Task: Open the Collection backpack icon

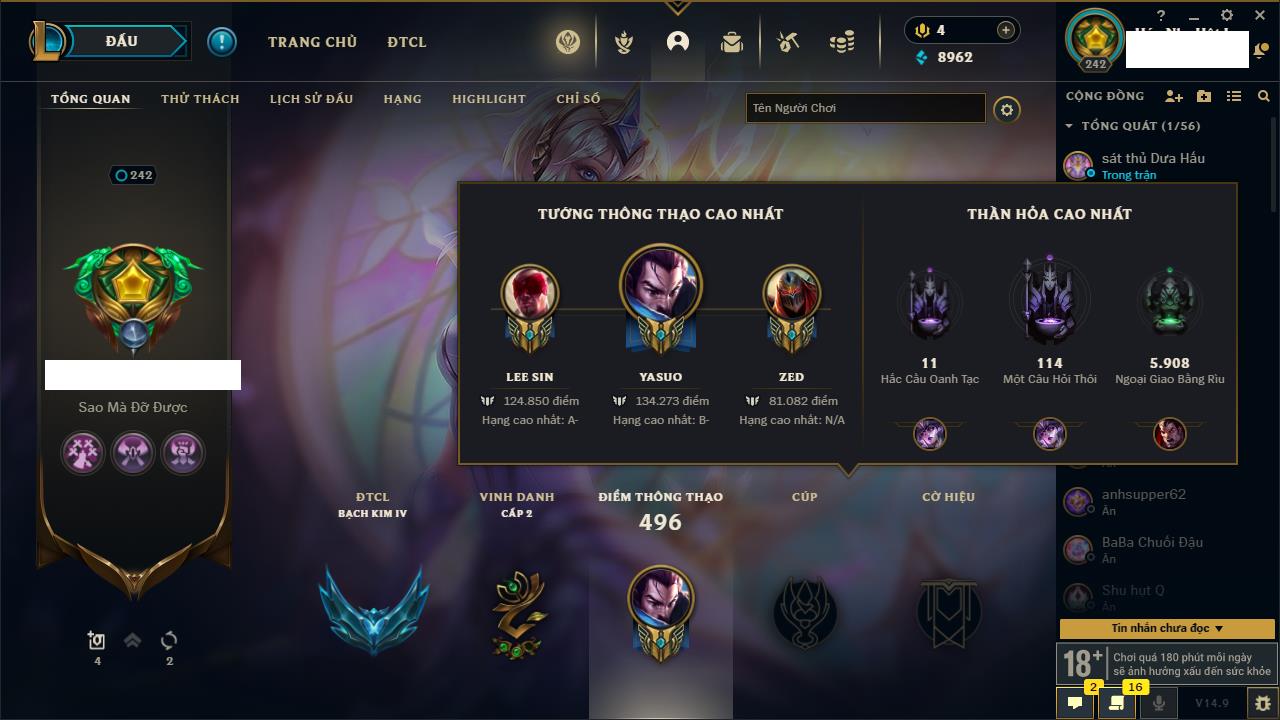Action: click(732, 42)
